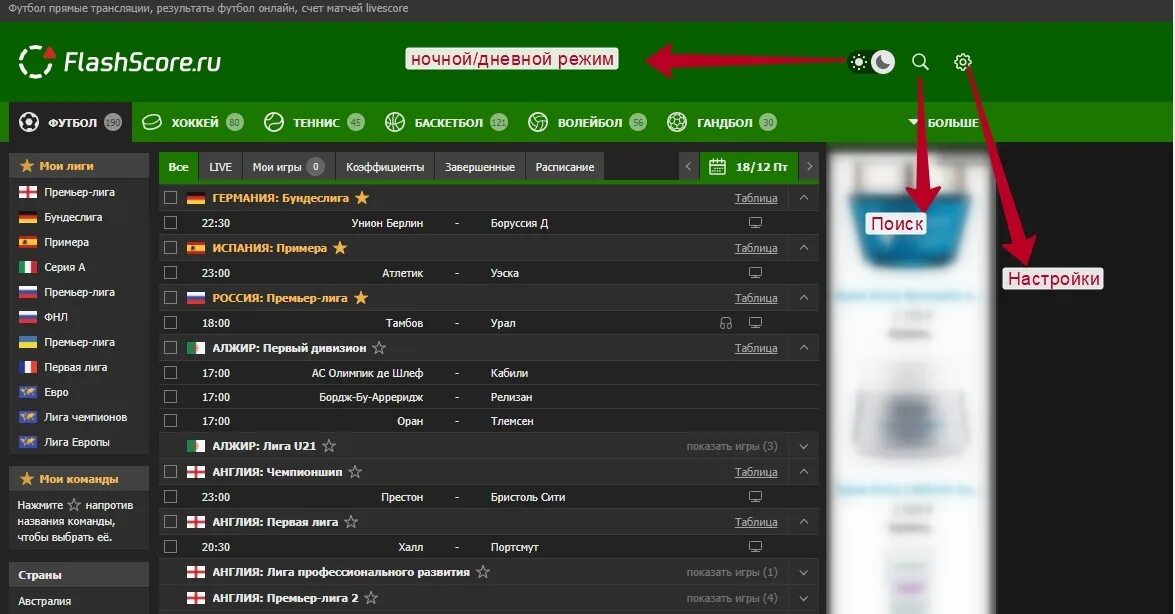Open Таблица link for Бундеслига
The image size is (1175, 614).
pos(755,198)
